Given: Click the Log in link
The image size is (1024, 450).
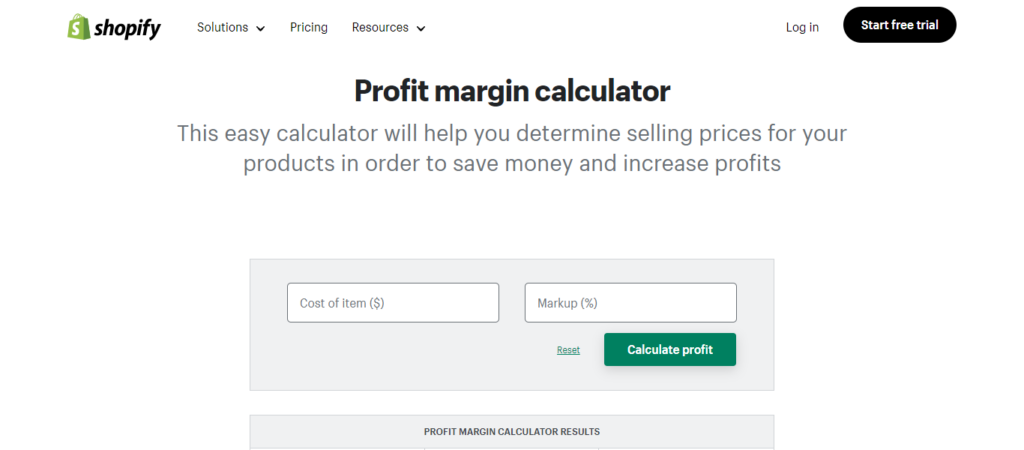Looking at the screenshot, I should click(802, 27).
